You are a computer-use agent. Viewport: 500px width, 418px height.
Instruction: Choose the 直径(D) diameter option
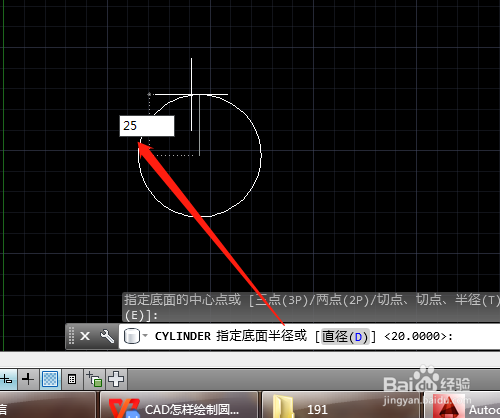click(345, 336)
